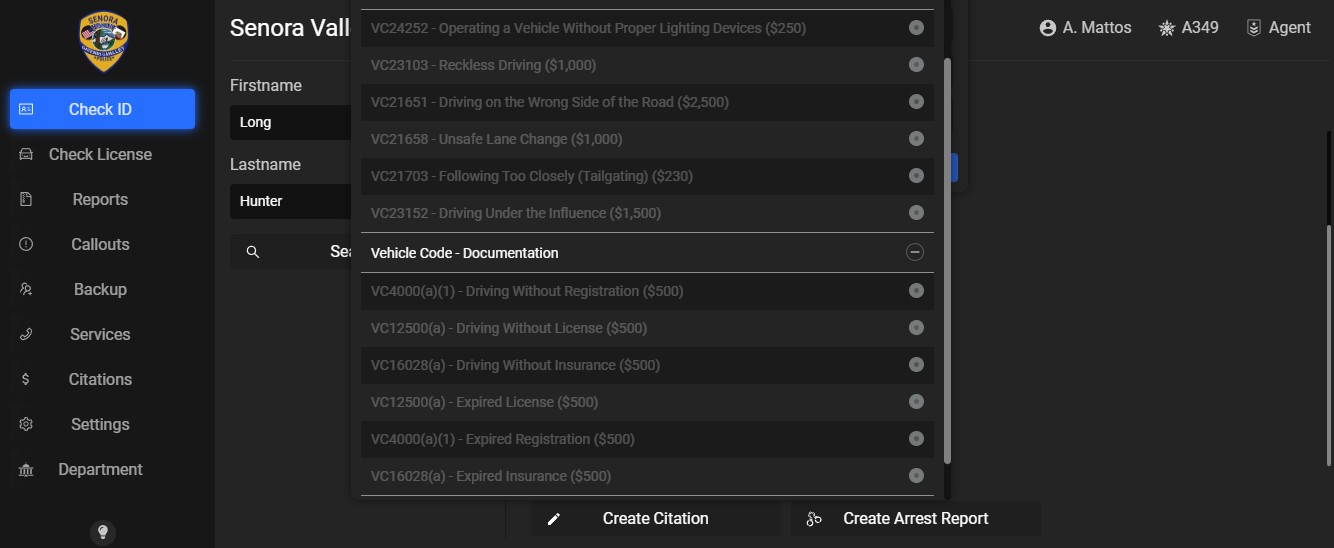1334x548 pixels.
Task: Collapse the Vehicle Code - Documentation section
Action: point(914,253)
